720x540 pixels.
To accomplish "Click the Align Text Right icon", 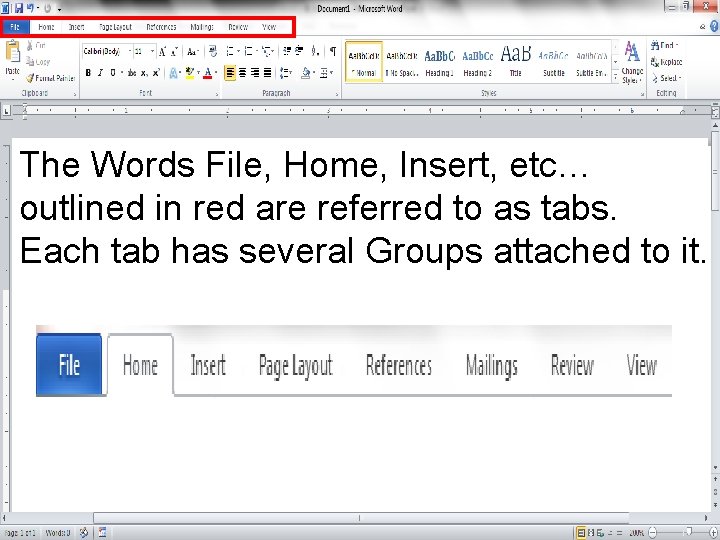I will (255, 73).
